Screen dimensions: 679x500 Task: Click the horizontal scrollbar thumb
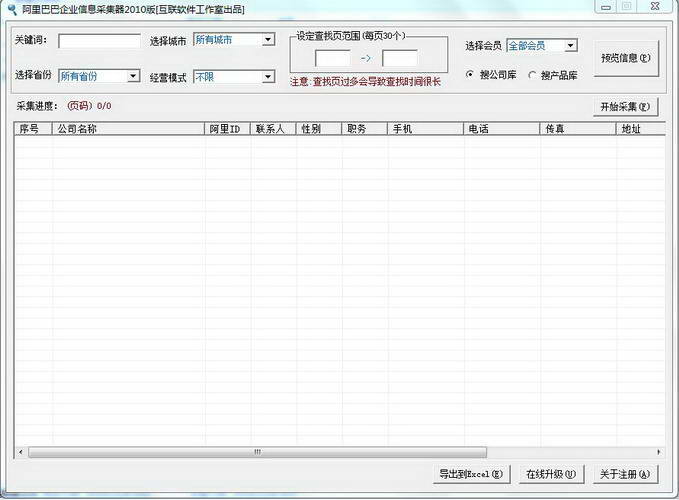257,452
